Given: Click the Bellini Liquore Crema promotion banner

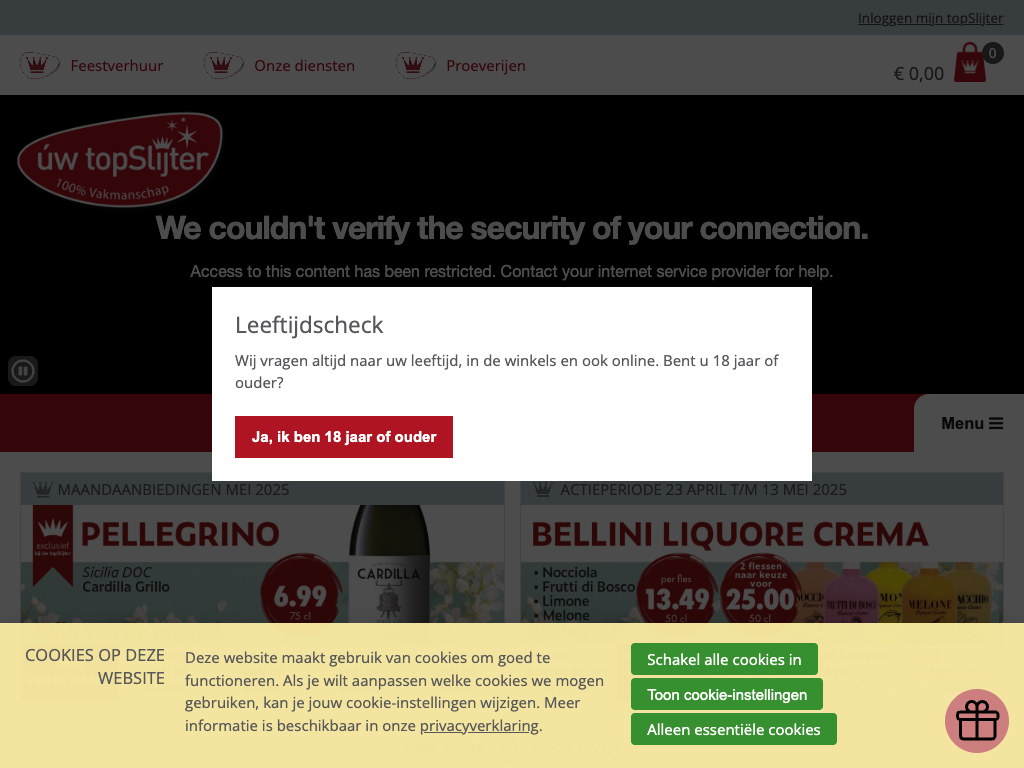Looking at the screenshot, I should [761, 564].
